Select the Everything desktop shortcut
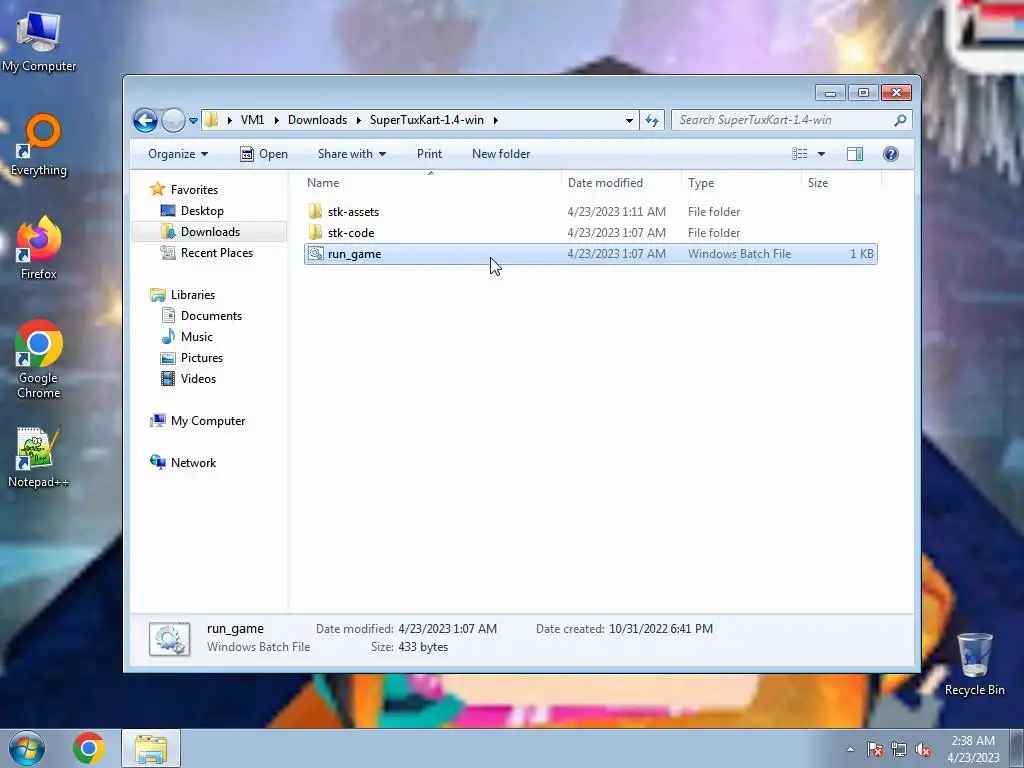The image size is (1024, 768). tap(39, 145)
